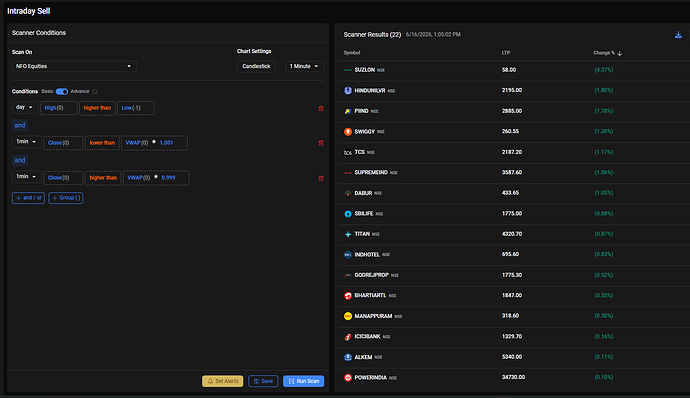The image size is (690, 398).
Task: Delete the day High(0) higher than Low(-1) condition
Action: tap(321, 108)
